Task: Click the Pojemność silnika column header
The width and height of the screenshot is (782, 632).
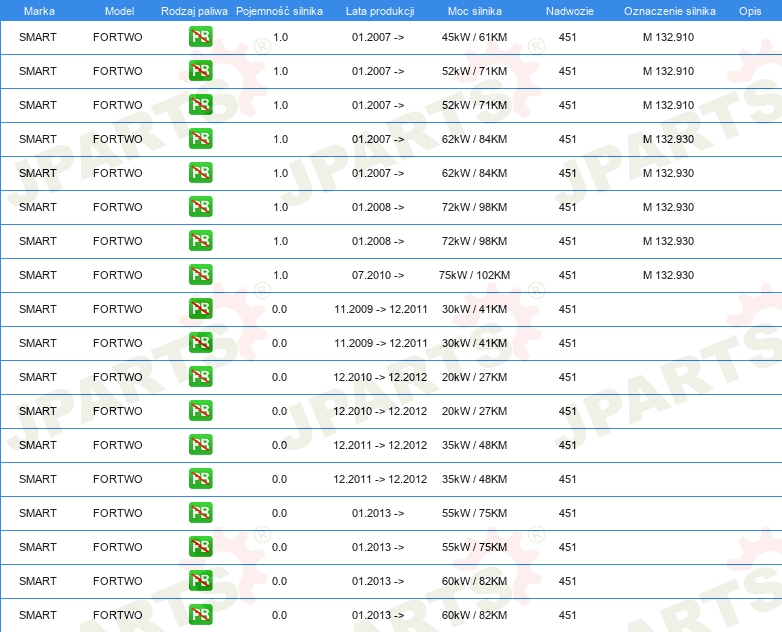Action: coord(279,11)
